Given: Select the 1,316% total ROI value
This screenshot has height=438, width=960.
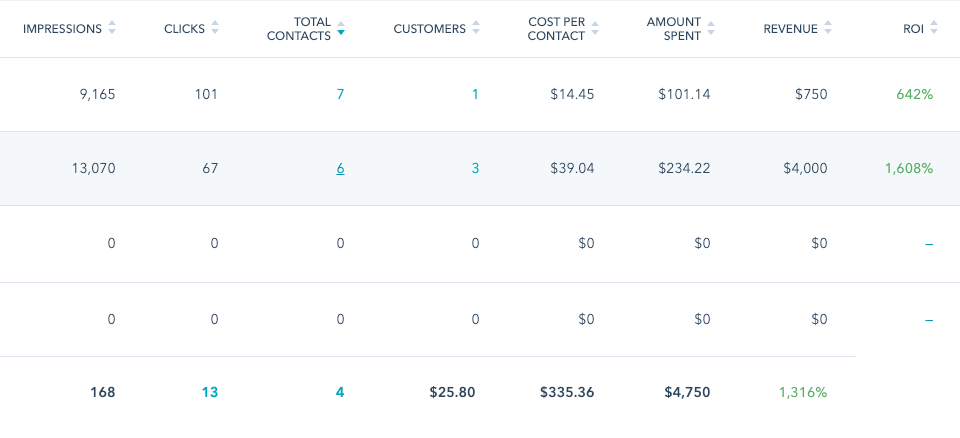Looking at the screenshot, I should click(x=802, y=392).
